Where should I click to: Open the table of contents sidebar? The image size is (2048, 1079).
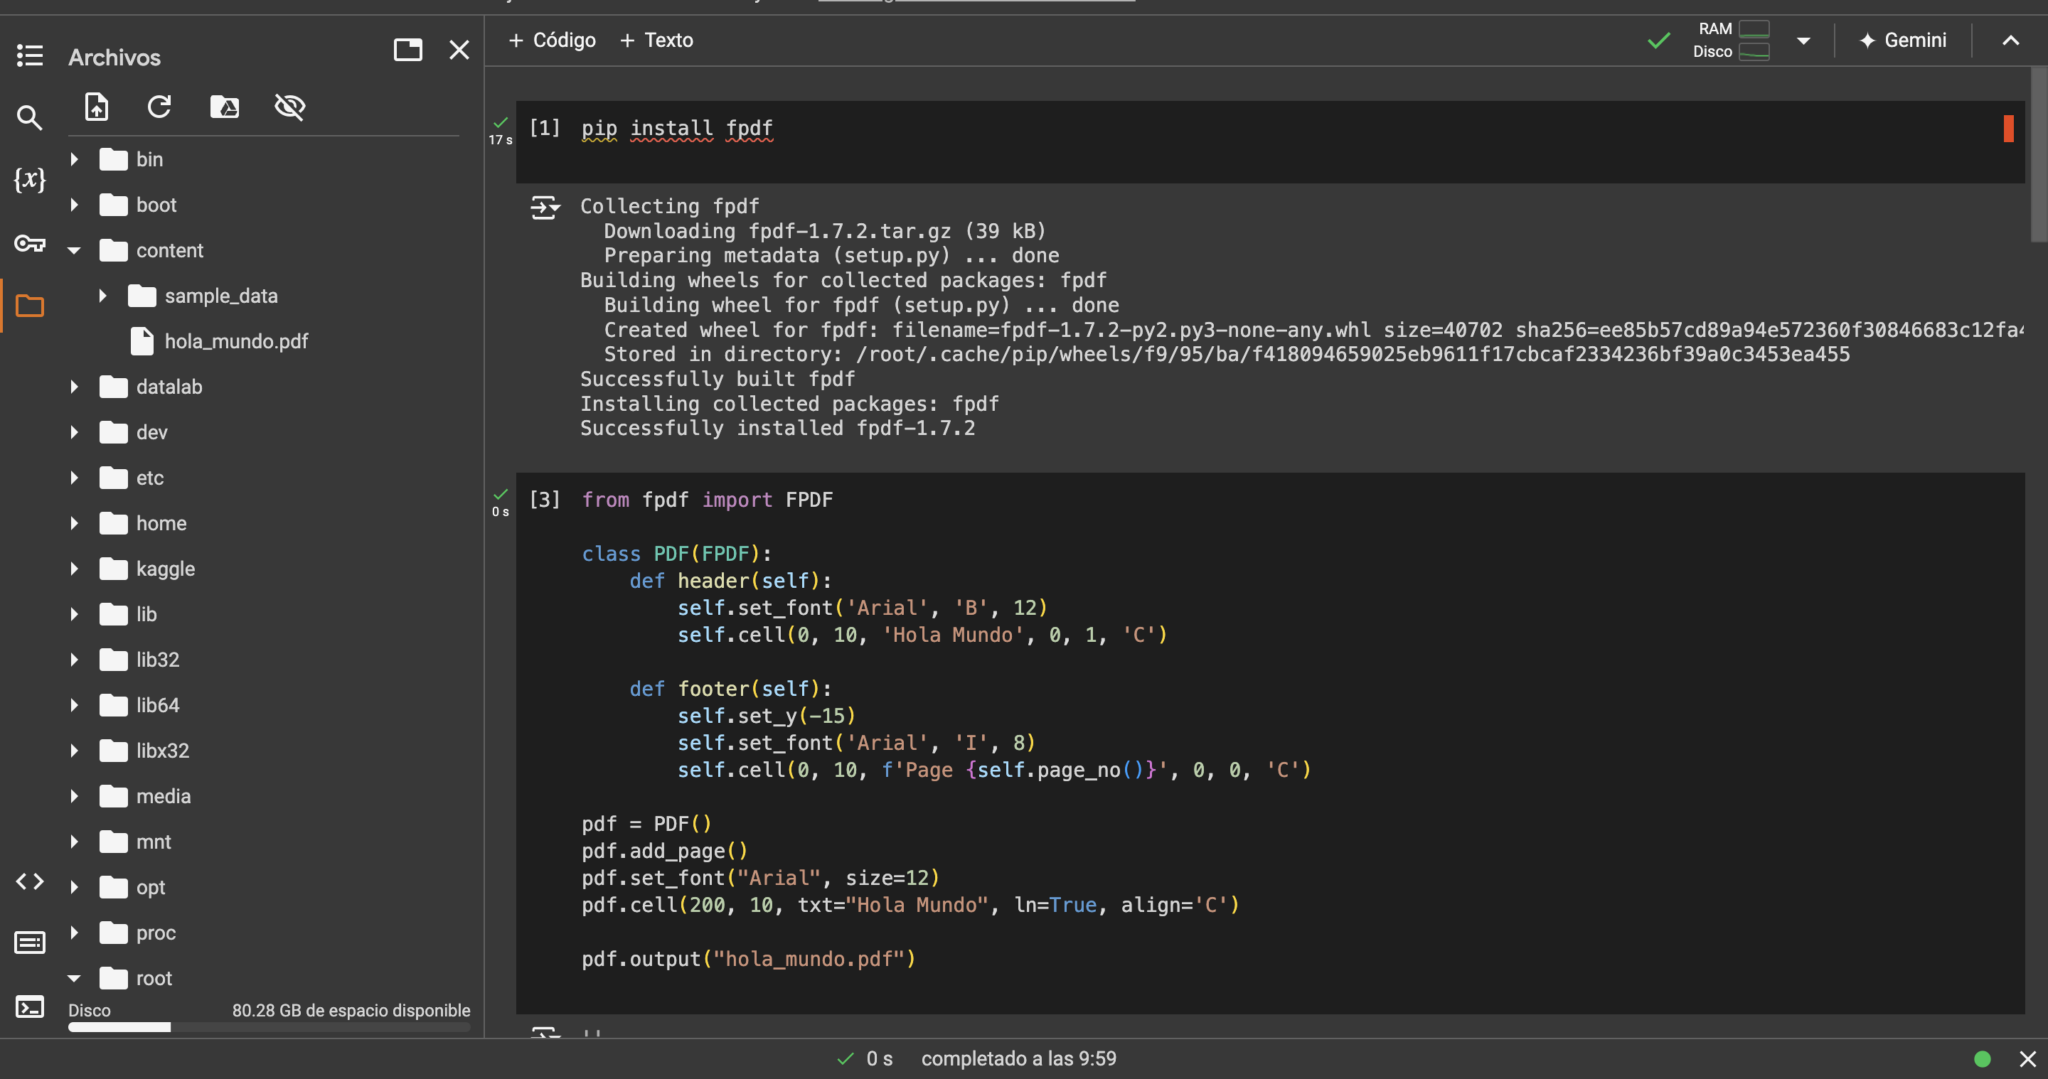[30, 55]
